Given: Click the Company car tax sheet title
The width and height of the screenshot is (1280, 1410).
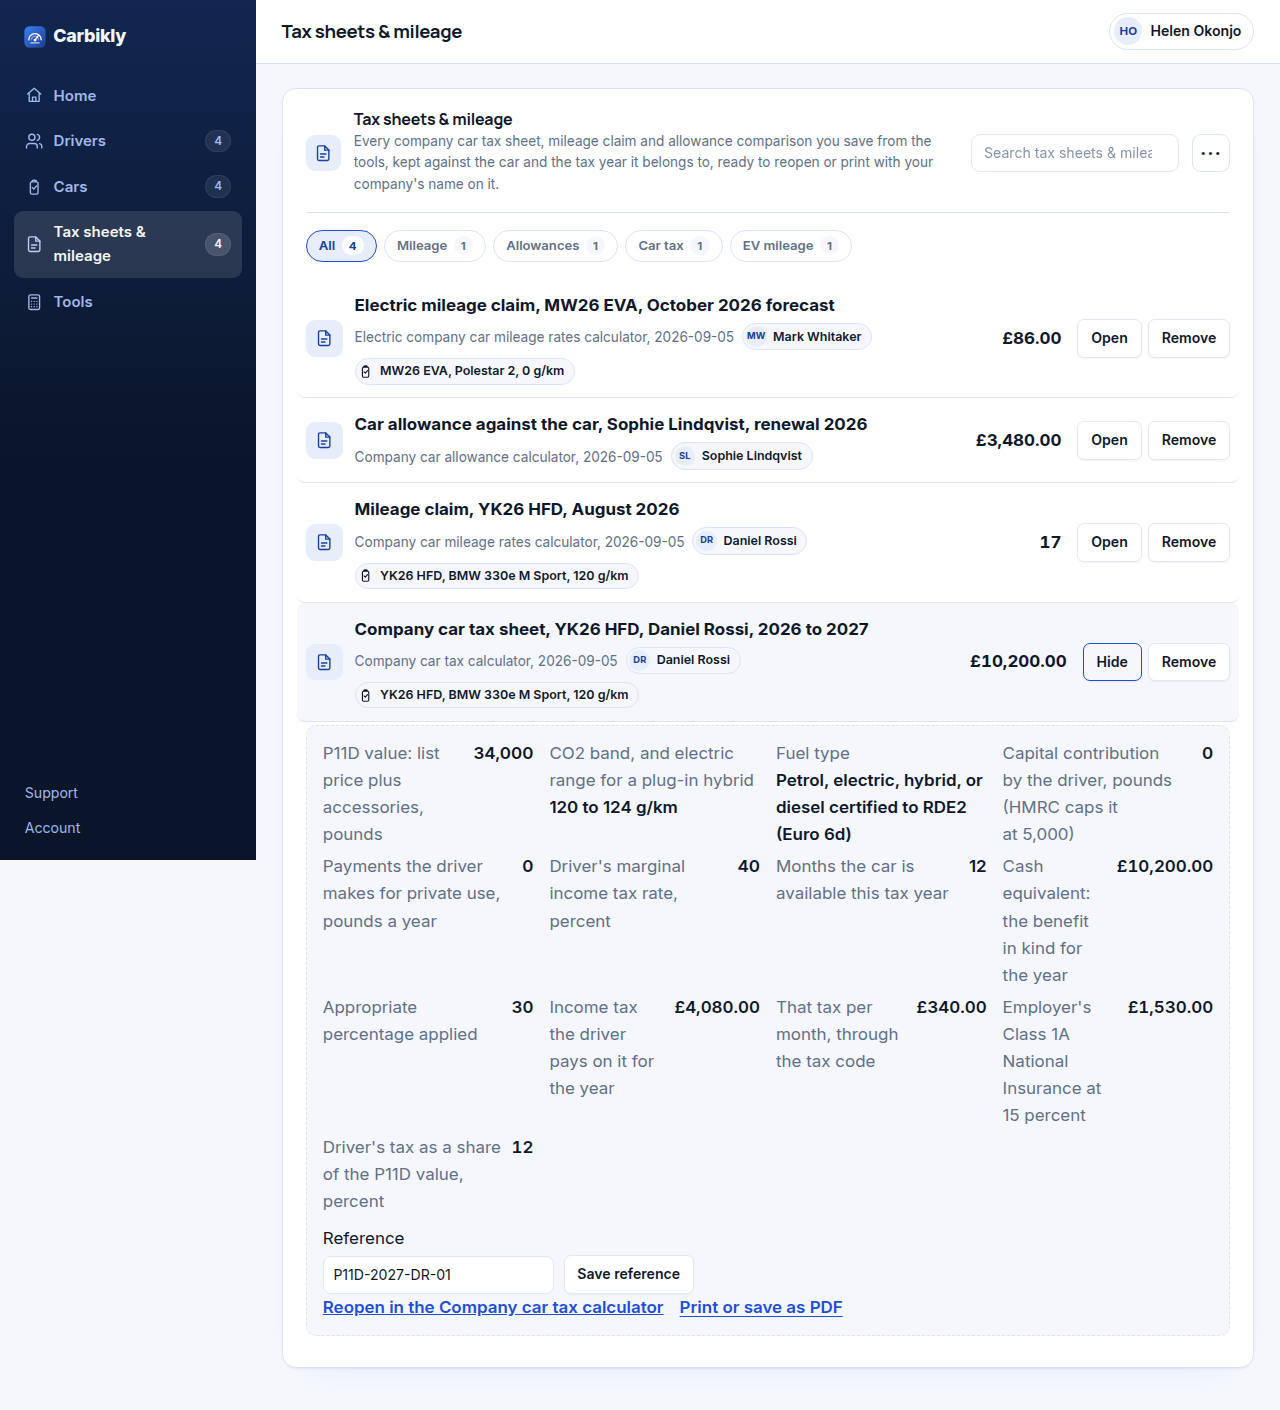Looking at the screenshot, I should coord(611,629).
